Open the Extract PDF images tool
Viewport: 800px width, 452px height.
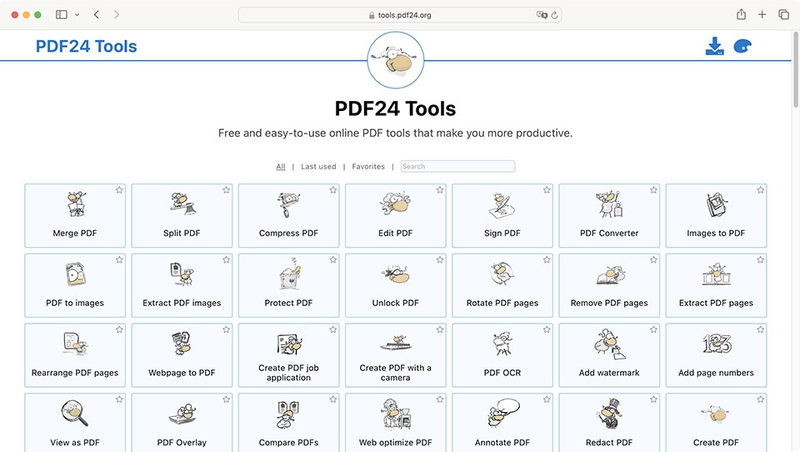pos(182,286)
